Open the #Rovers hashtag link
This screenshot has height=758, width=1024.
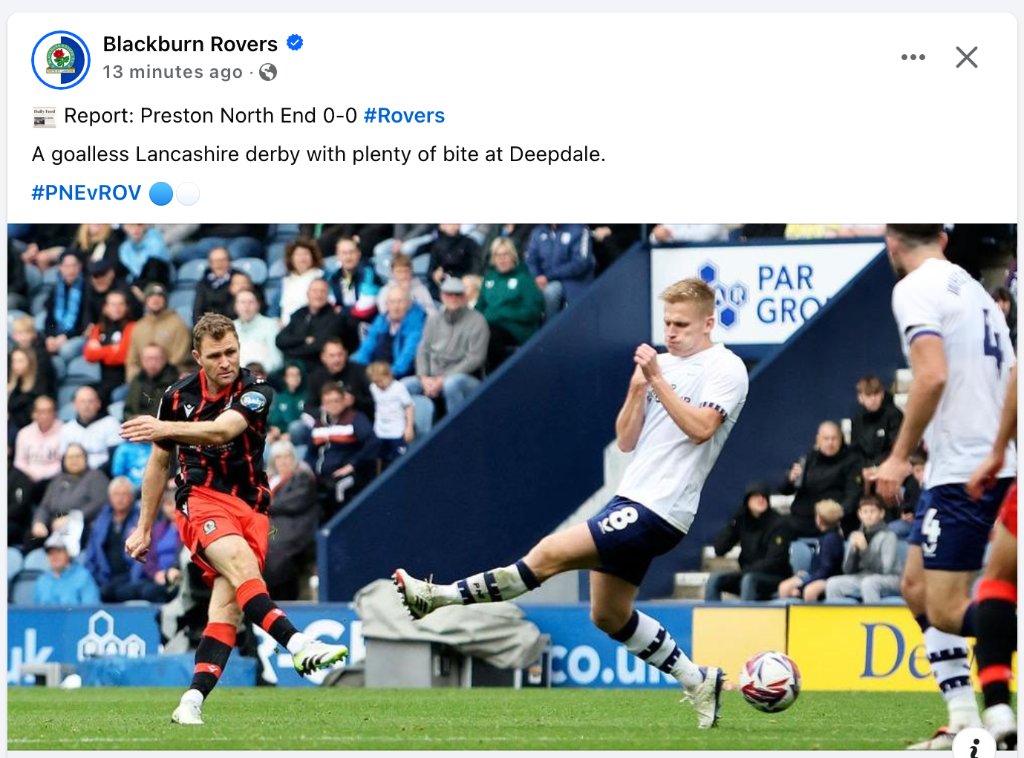404,116
